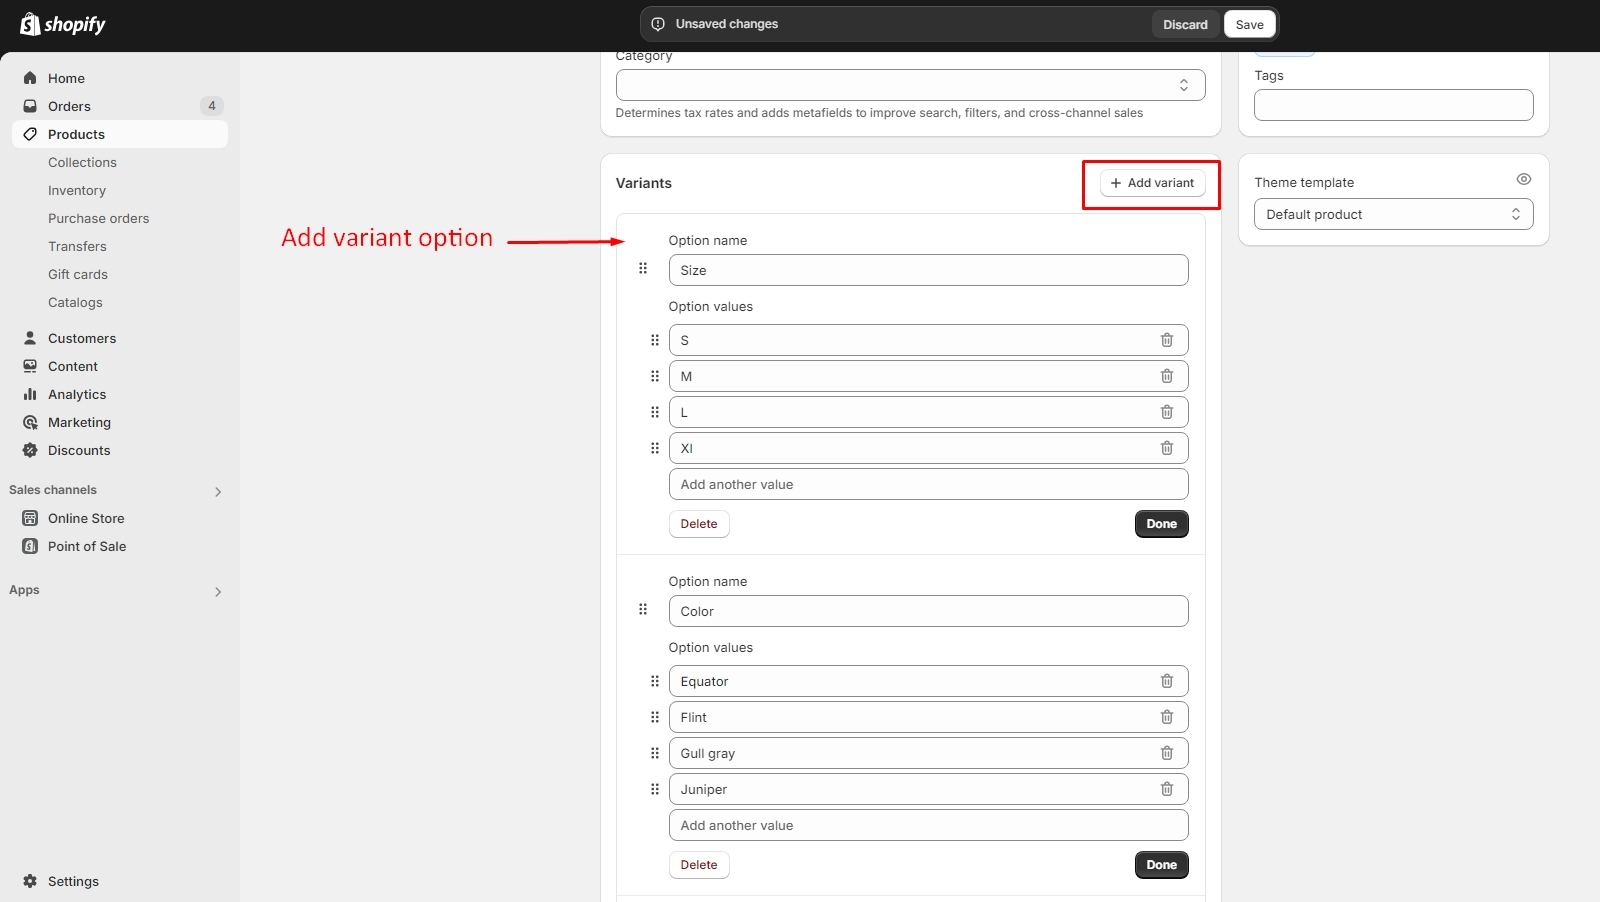The height and width of the screenshot is (902, 1600).
Task: Click trash icon for Flint value
Action: coord(1166,717)
